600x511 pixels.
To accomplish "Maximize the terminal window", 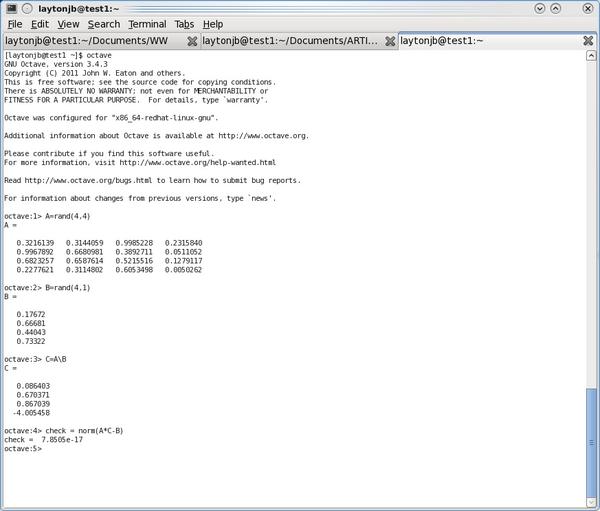I will coord(556,8).
